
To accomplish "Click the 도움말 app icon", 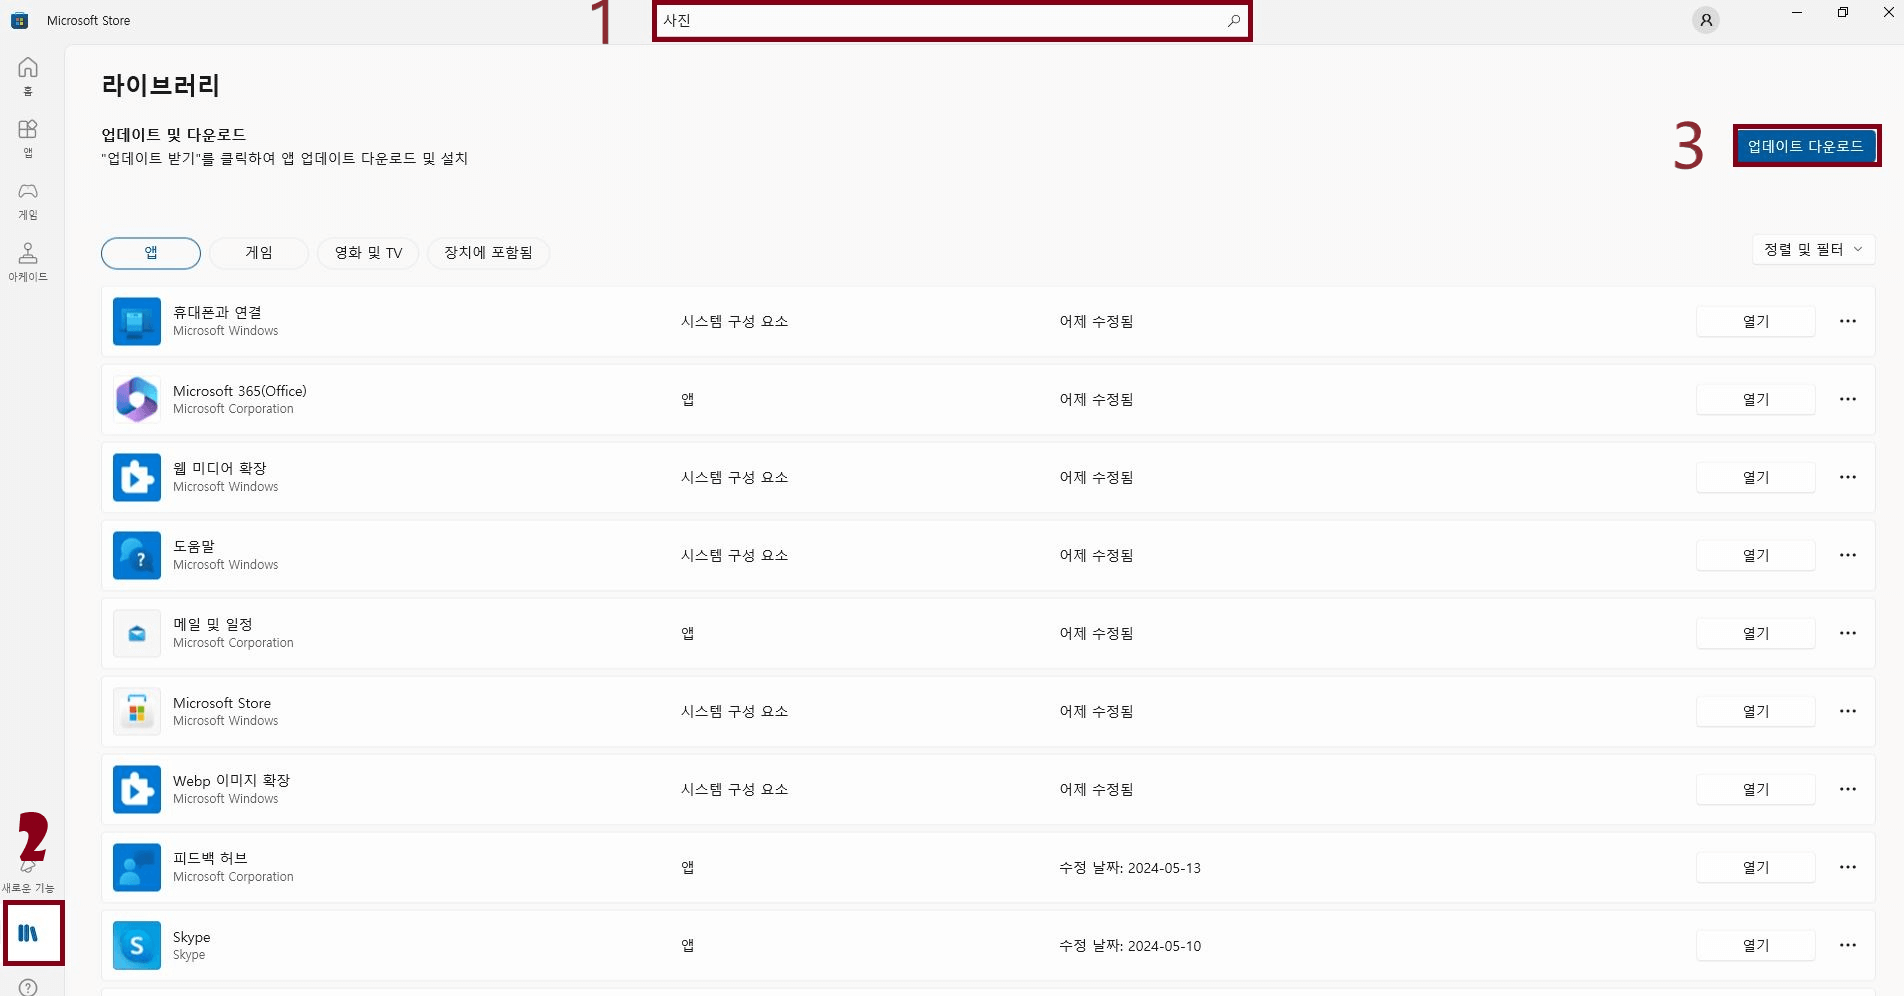I will [x=137, y=555].
